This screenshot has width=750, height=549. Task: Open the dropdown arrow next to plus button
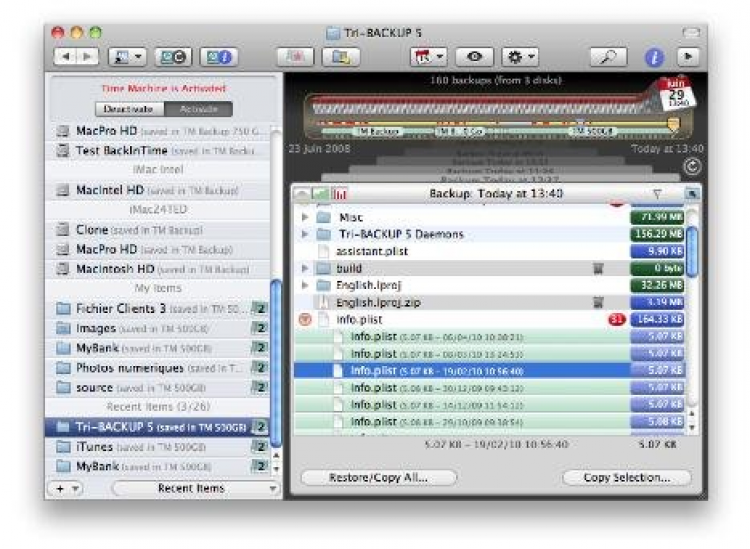[x=76, y=489]
